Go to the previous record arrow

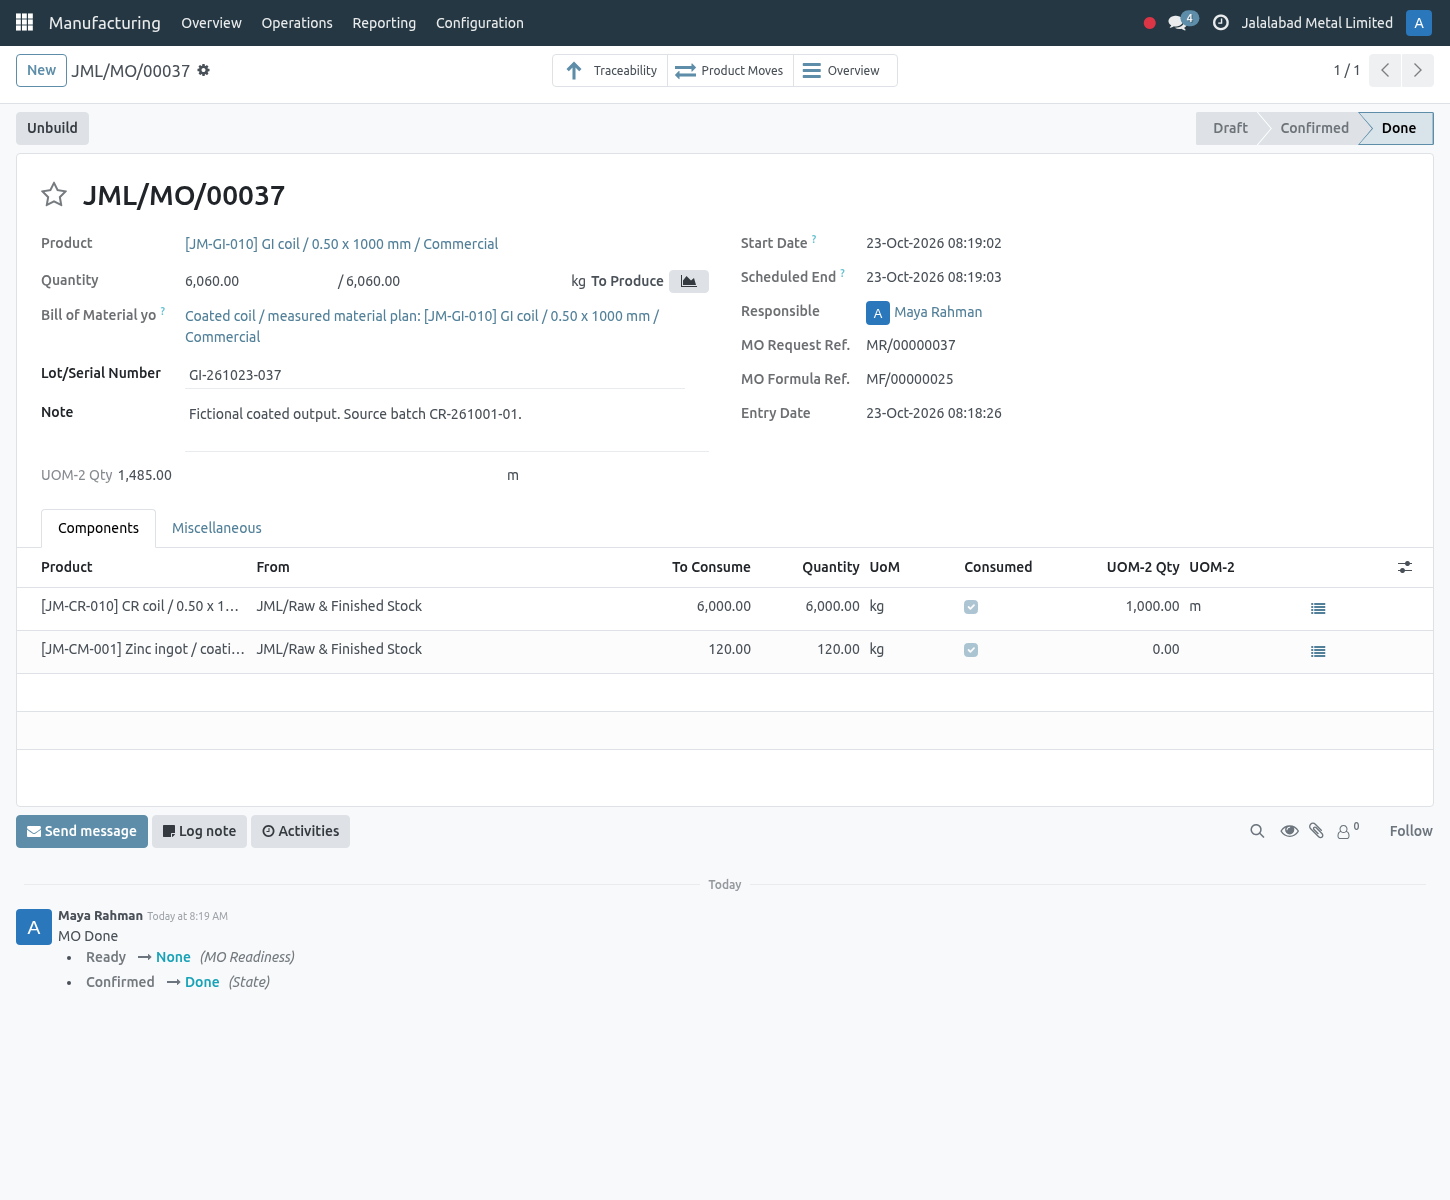point(1385,70)
